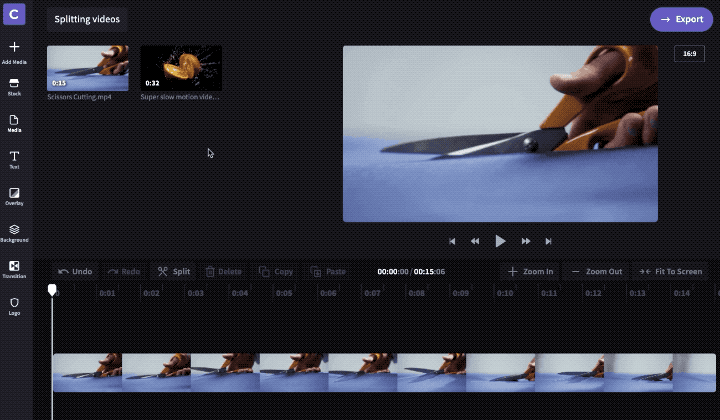
Task: Click the Copy toolbar button
Action: [x=276, y=272]
